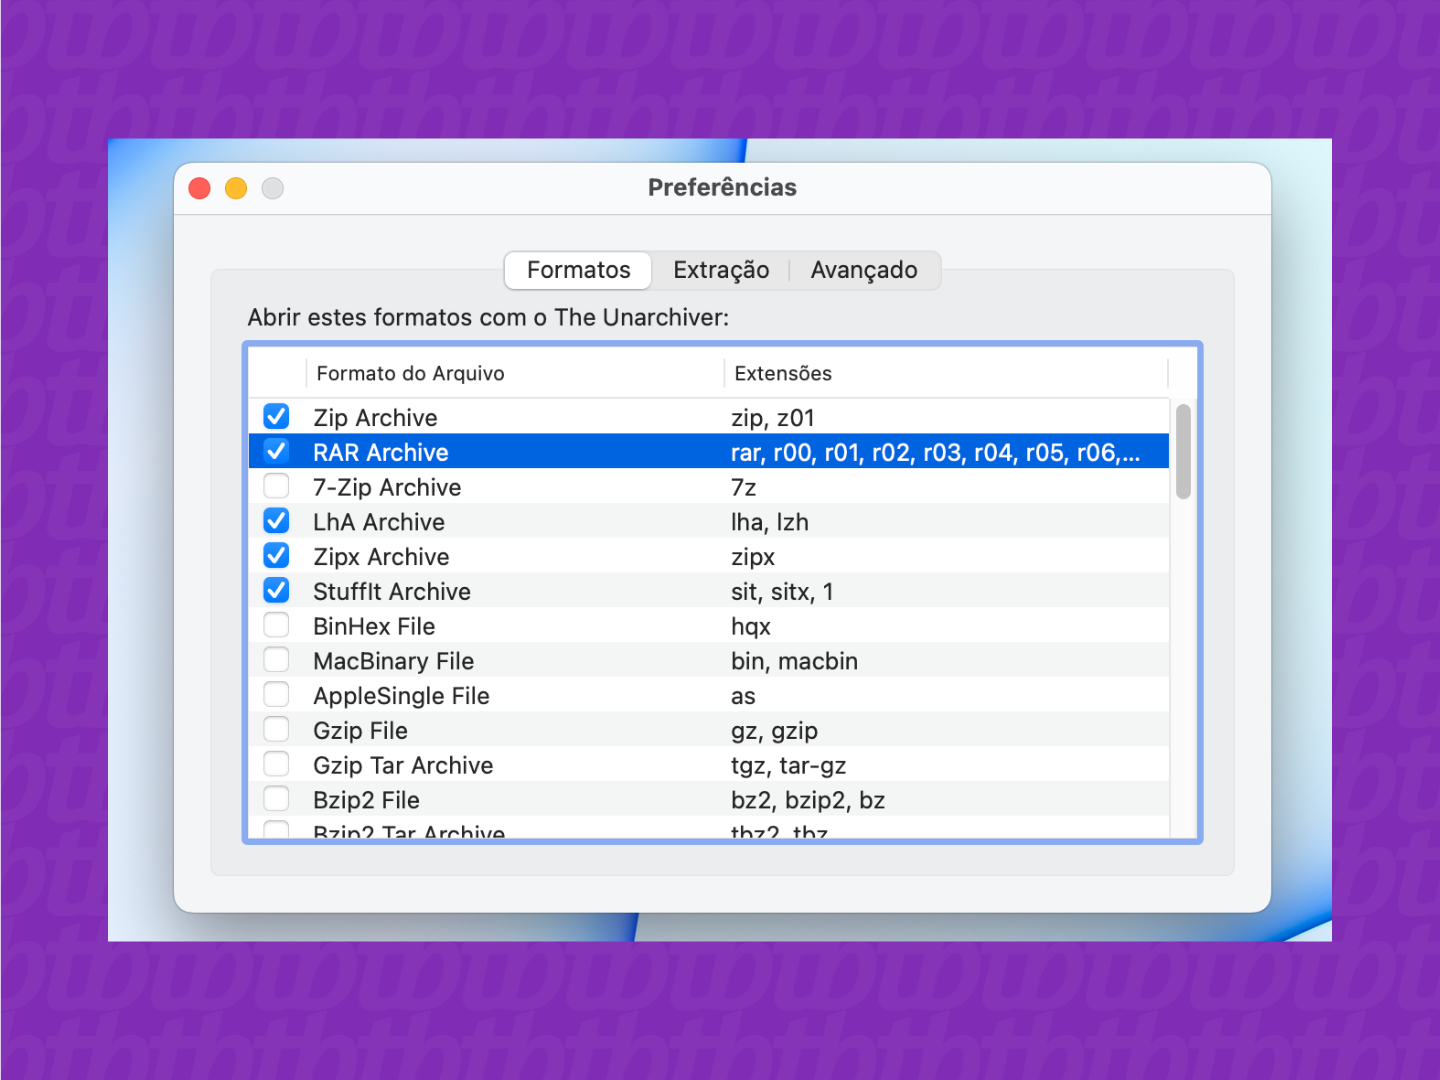The image size is (1440, 1080).
Task: Select the LhA Archive row name
Action: click(379, 522)
